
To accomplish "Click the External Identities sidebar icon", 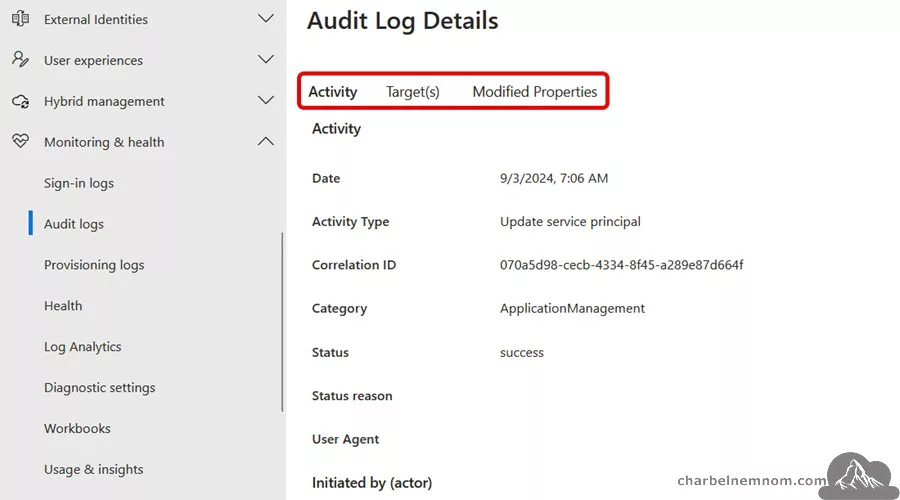I will coord(21,19).
